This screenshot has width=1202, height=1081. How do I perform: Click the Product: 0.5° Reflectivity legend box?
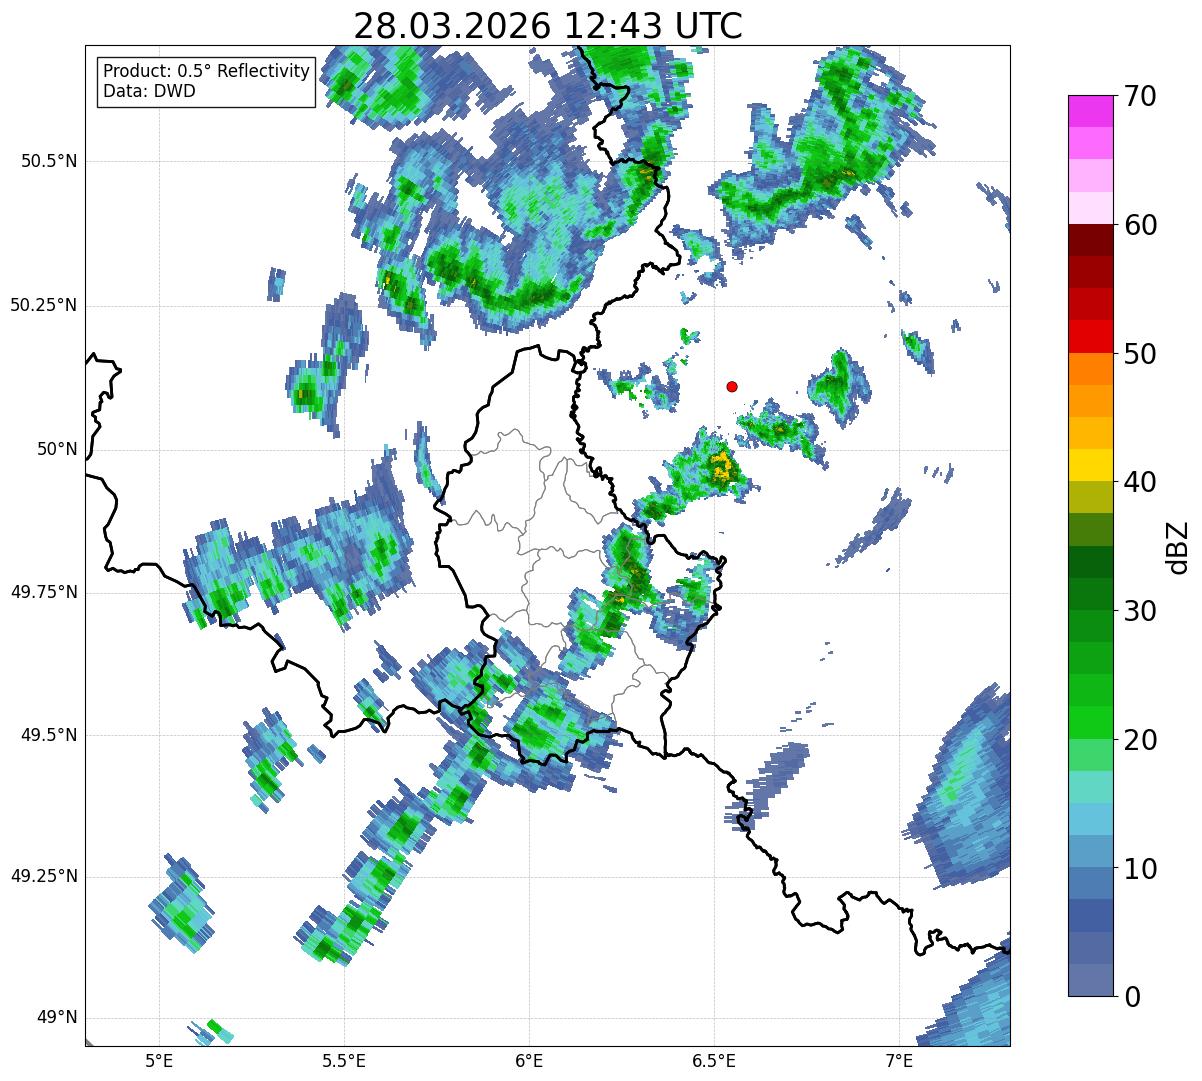207,81
